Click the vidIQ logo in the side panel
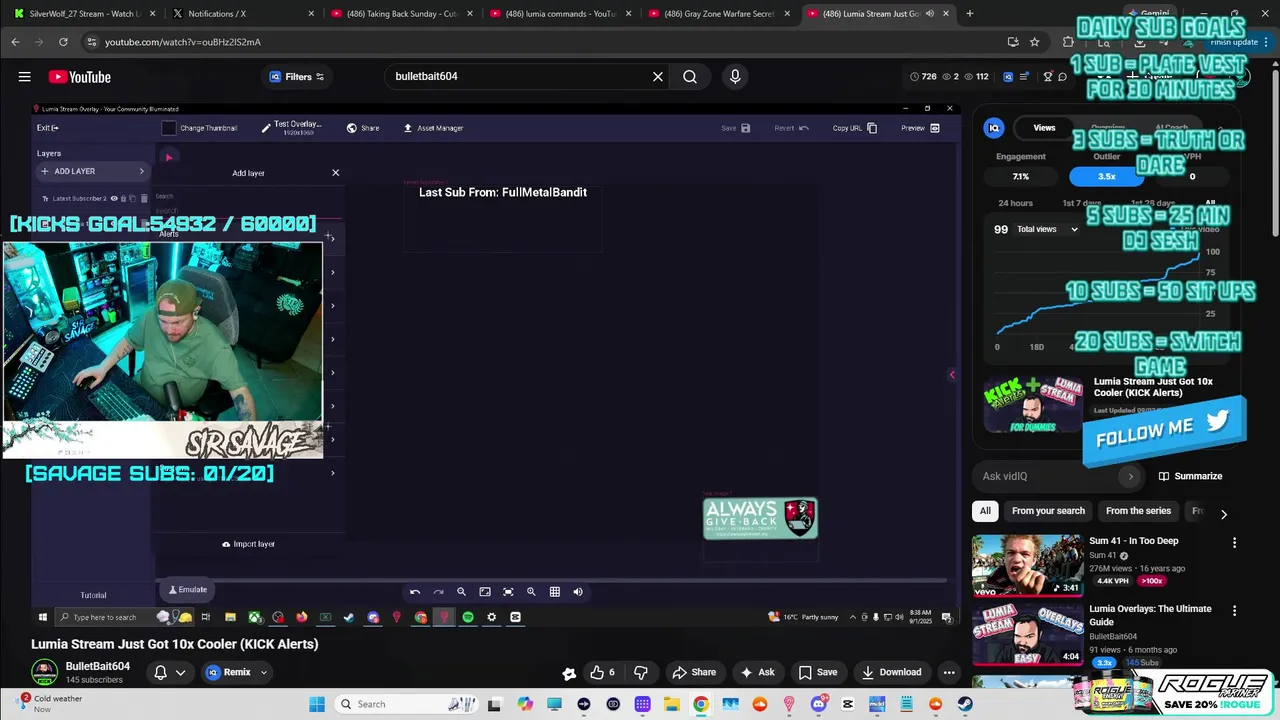Viewport: 1280px width, 720px height. point(994,128)
